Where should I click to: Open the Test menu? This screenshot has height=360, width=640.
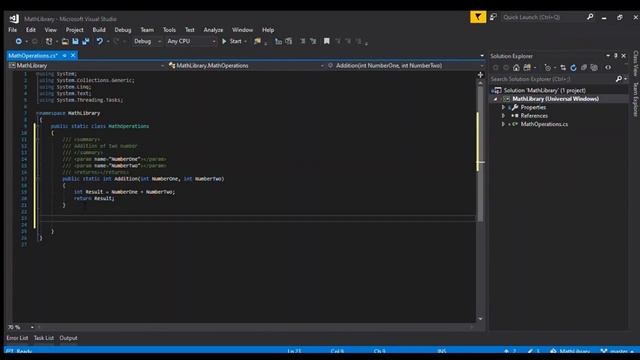tap(189, 30)
